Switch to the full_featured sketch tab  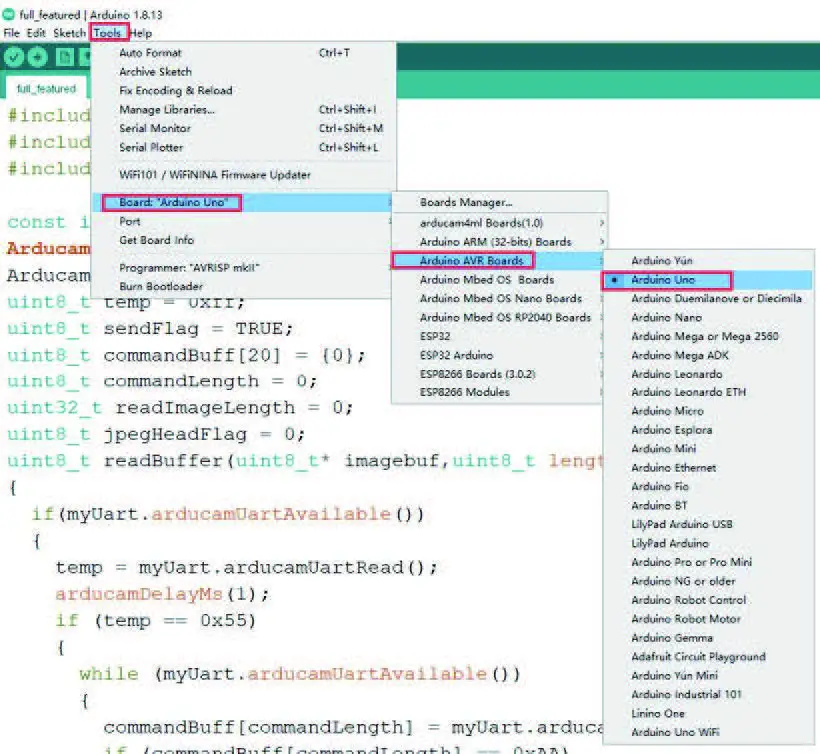tap(47, 88)
